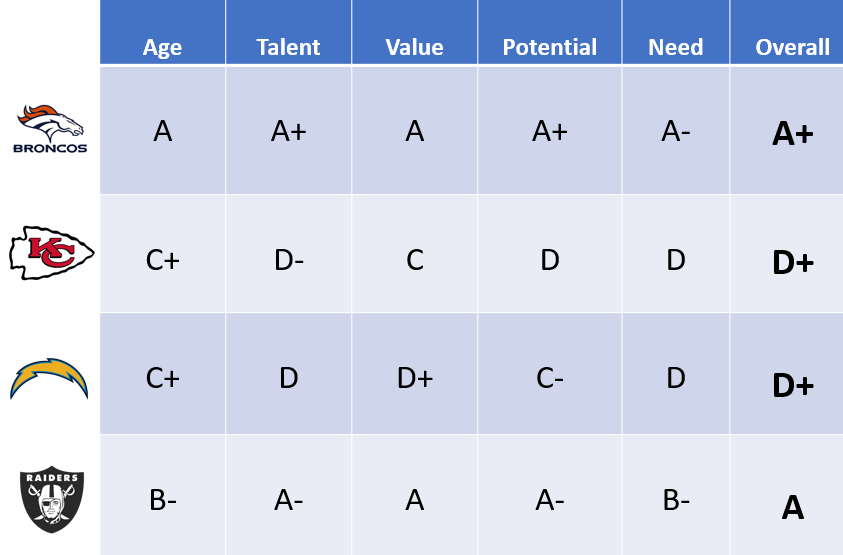
Task: Click the Raiders Age B- grade cell
Action: [162, 495]
